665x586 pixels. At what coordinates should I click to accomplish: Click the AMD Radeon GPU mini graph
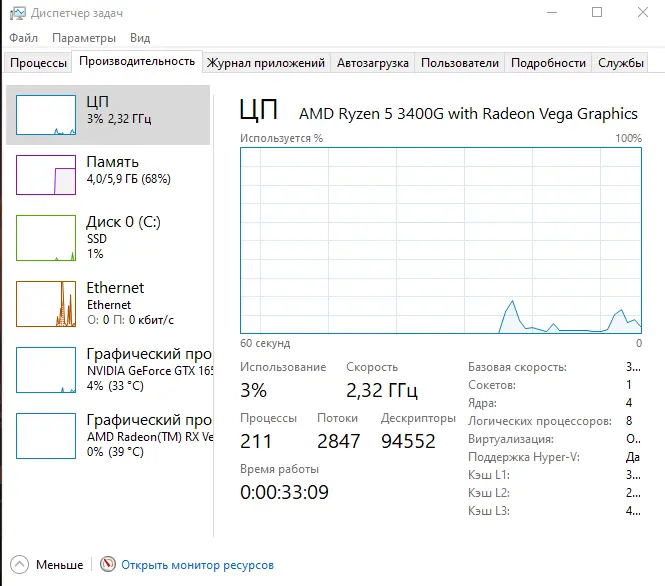coord(46,436)
